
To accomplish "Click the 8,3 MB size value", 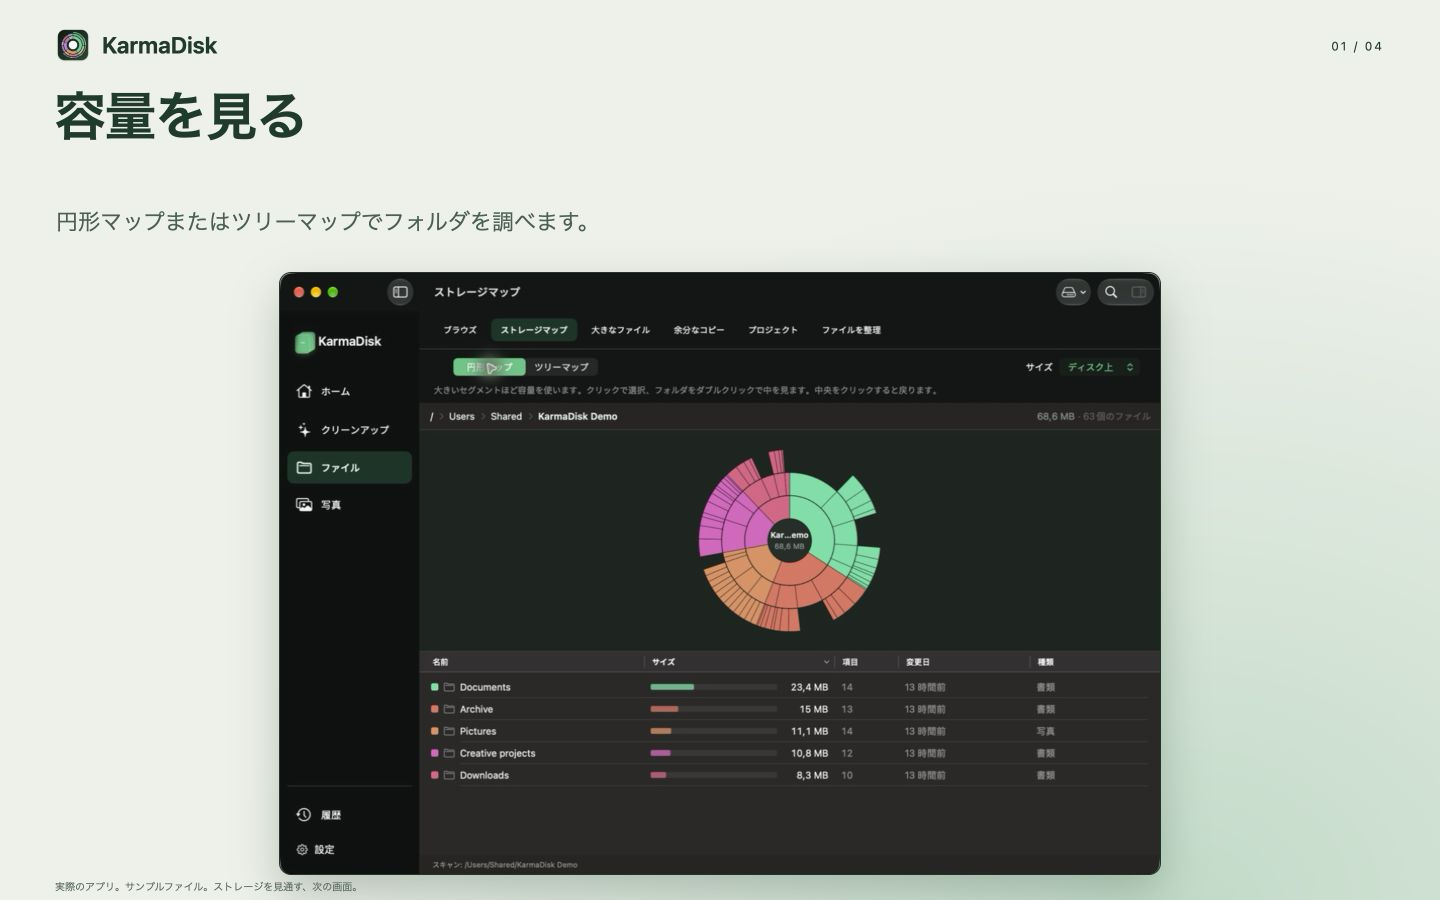I will (812, 775).
